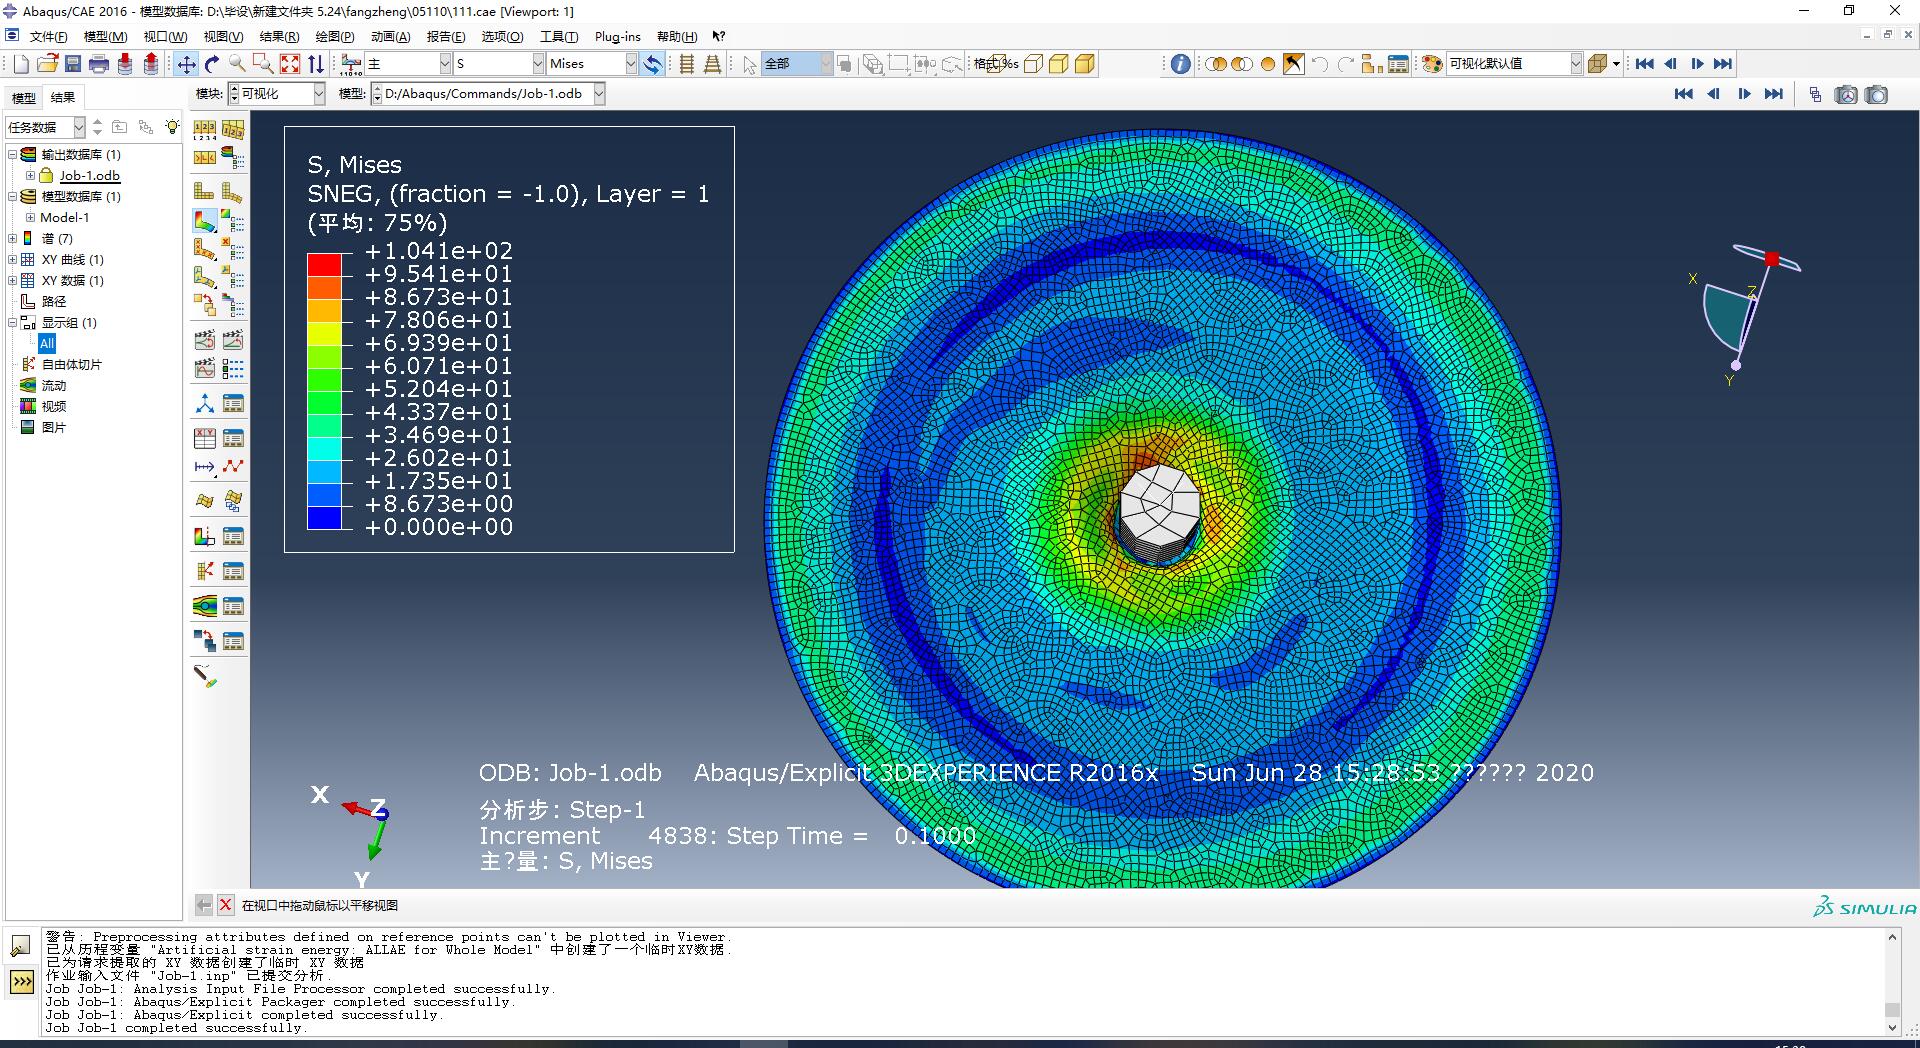
Task: Click the Auto-Fit View icon
Action: [290, 64]
